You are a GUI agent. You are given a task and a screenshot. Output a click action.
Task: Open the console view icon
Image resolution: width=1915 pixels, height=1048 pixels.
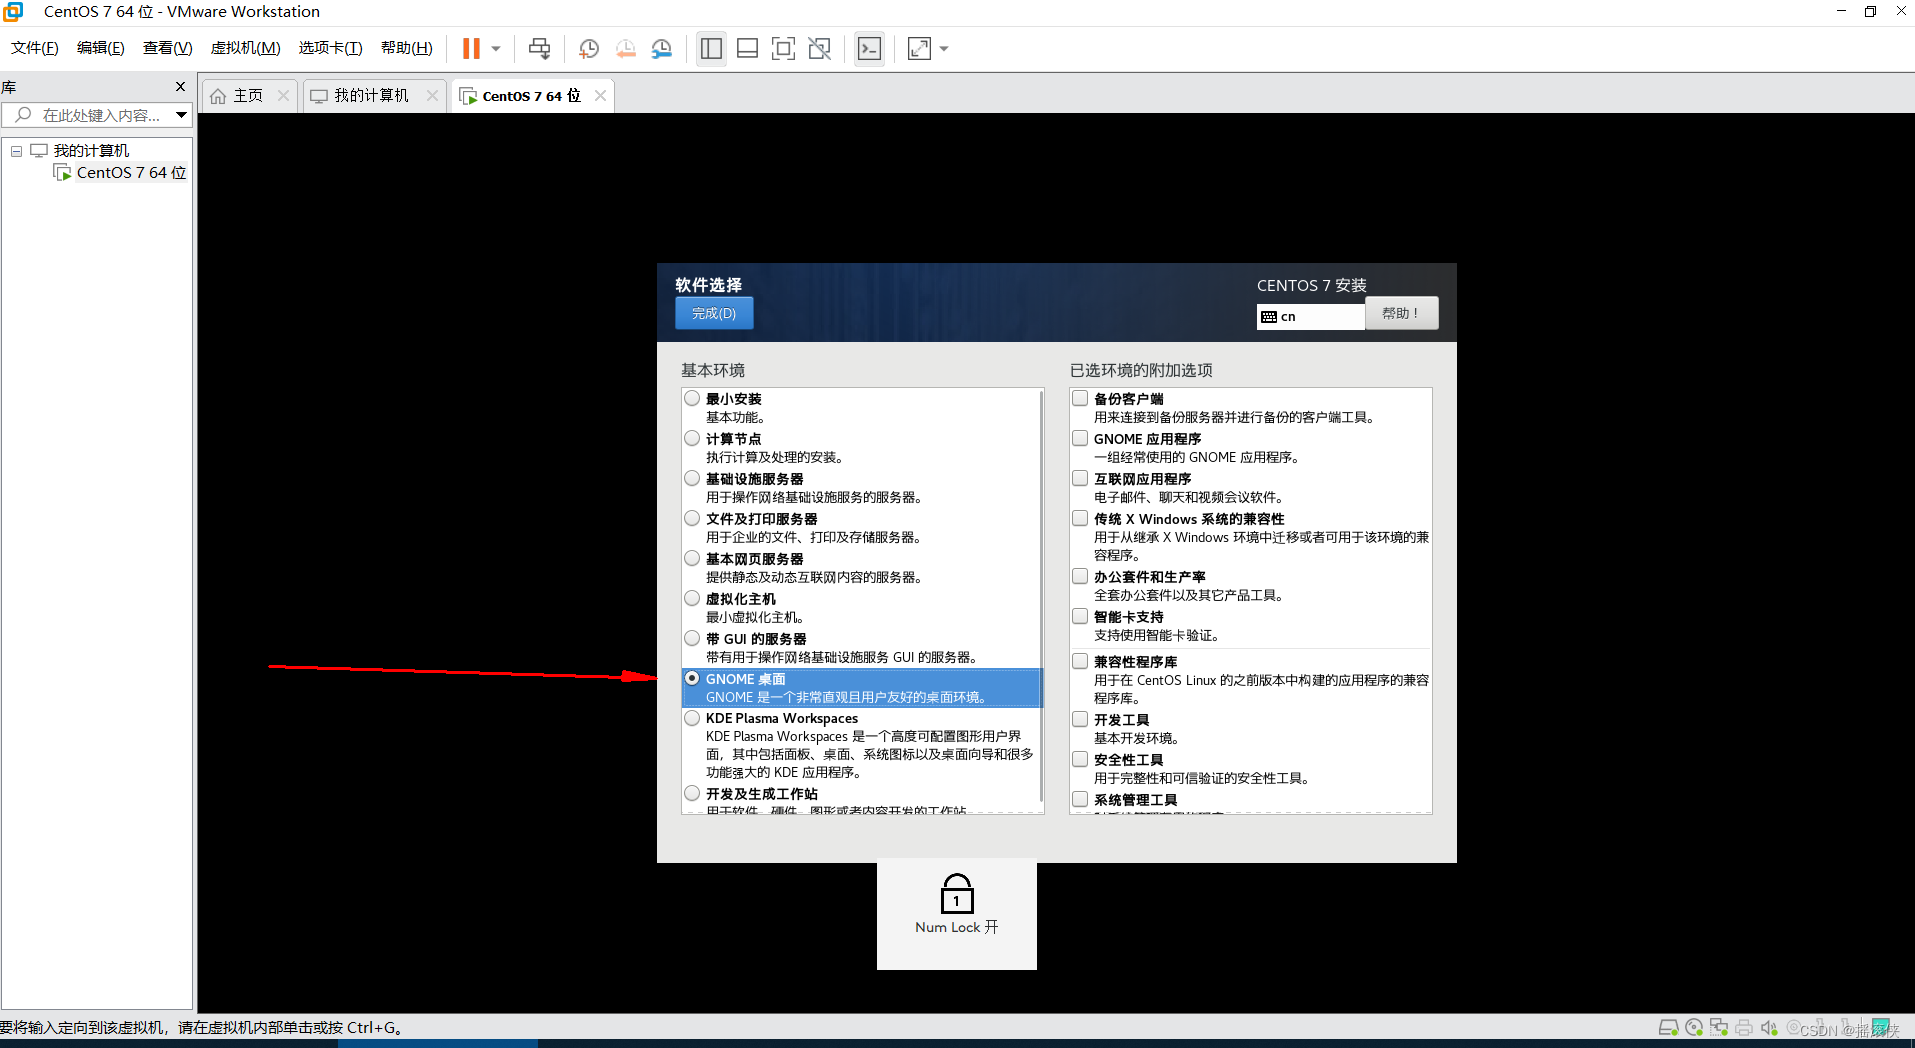click(869, 48)
